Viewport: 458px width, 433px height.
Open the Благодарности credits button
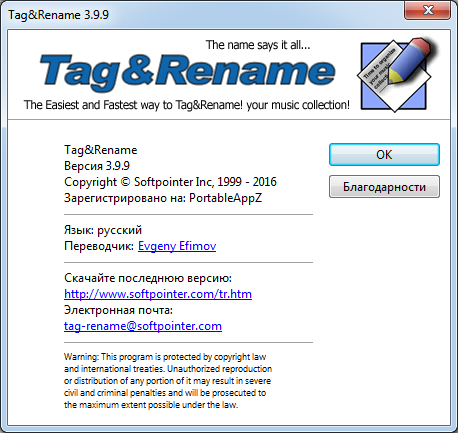[384, 187]
